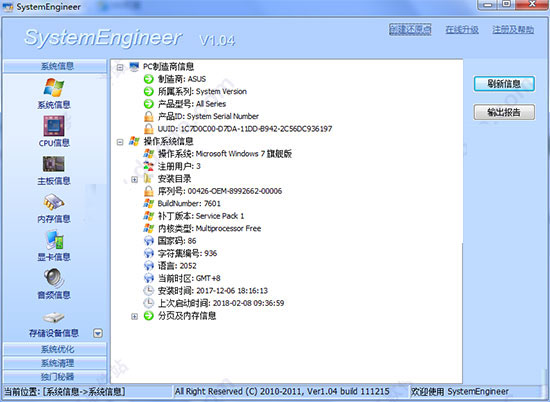Screen dimensions: 550x402
Task: Open the 在线升级 link
Action: (x=462, y=29)
